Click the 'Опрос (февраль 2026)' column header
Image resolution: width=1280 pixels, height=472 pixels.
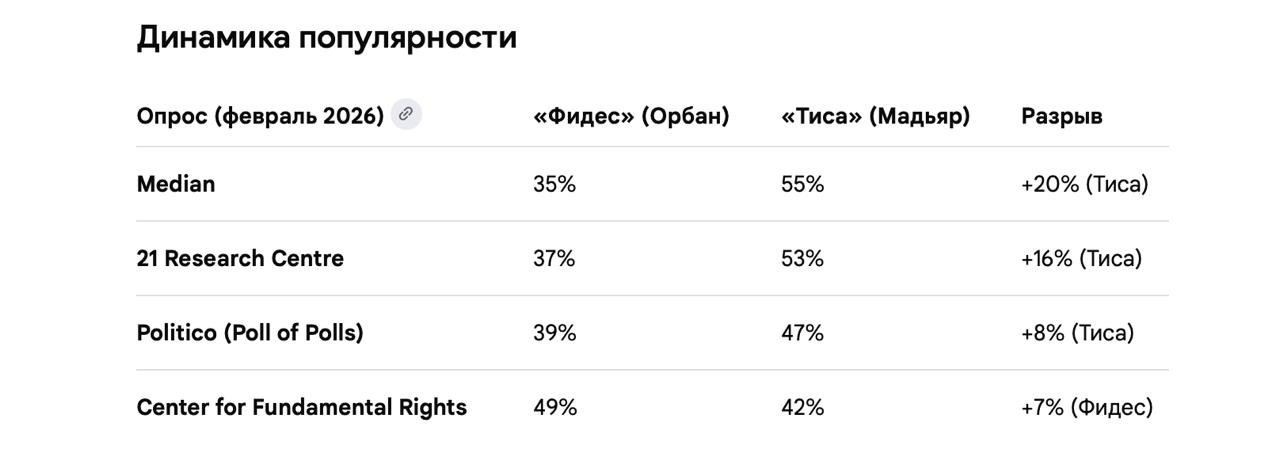click(x=260, y=116)
